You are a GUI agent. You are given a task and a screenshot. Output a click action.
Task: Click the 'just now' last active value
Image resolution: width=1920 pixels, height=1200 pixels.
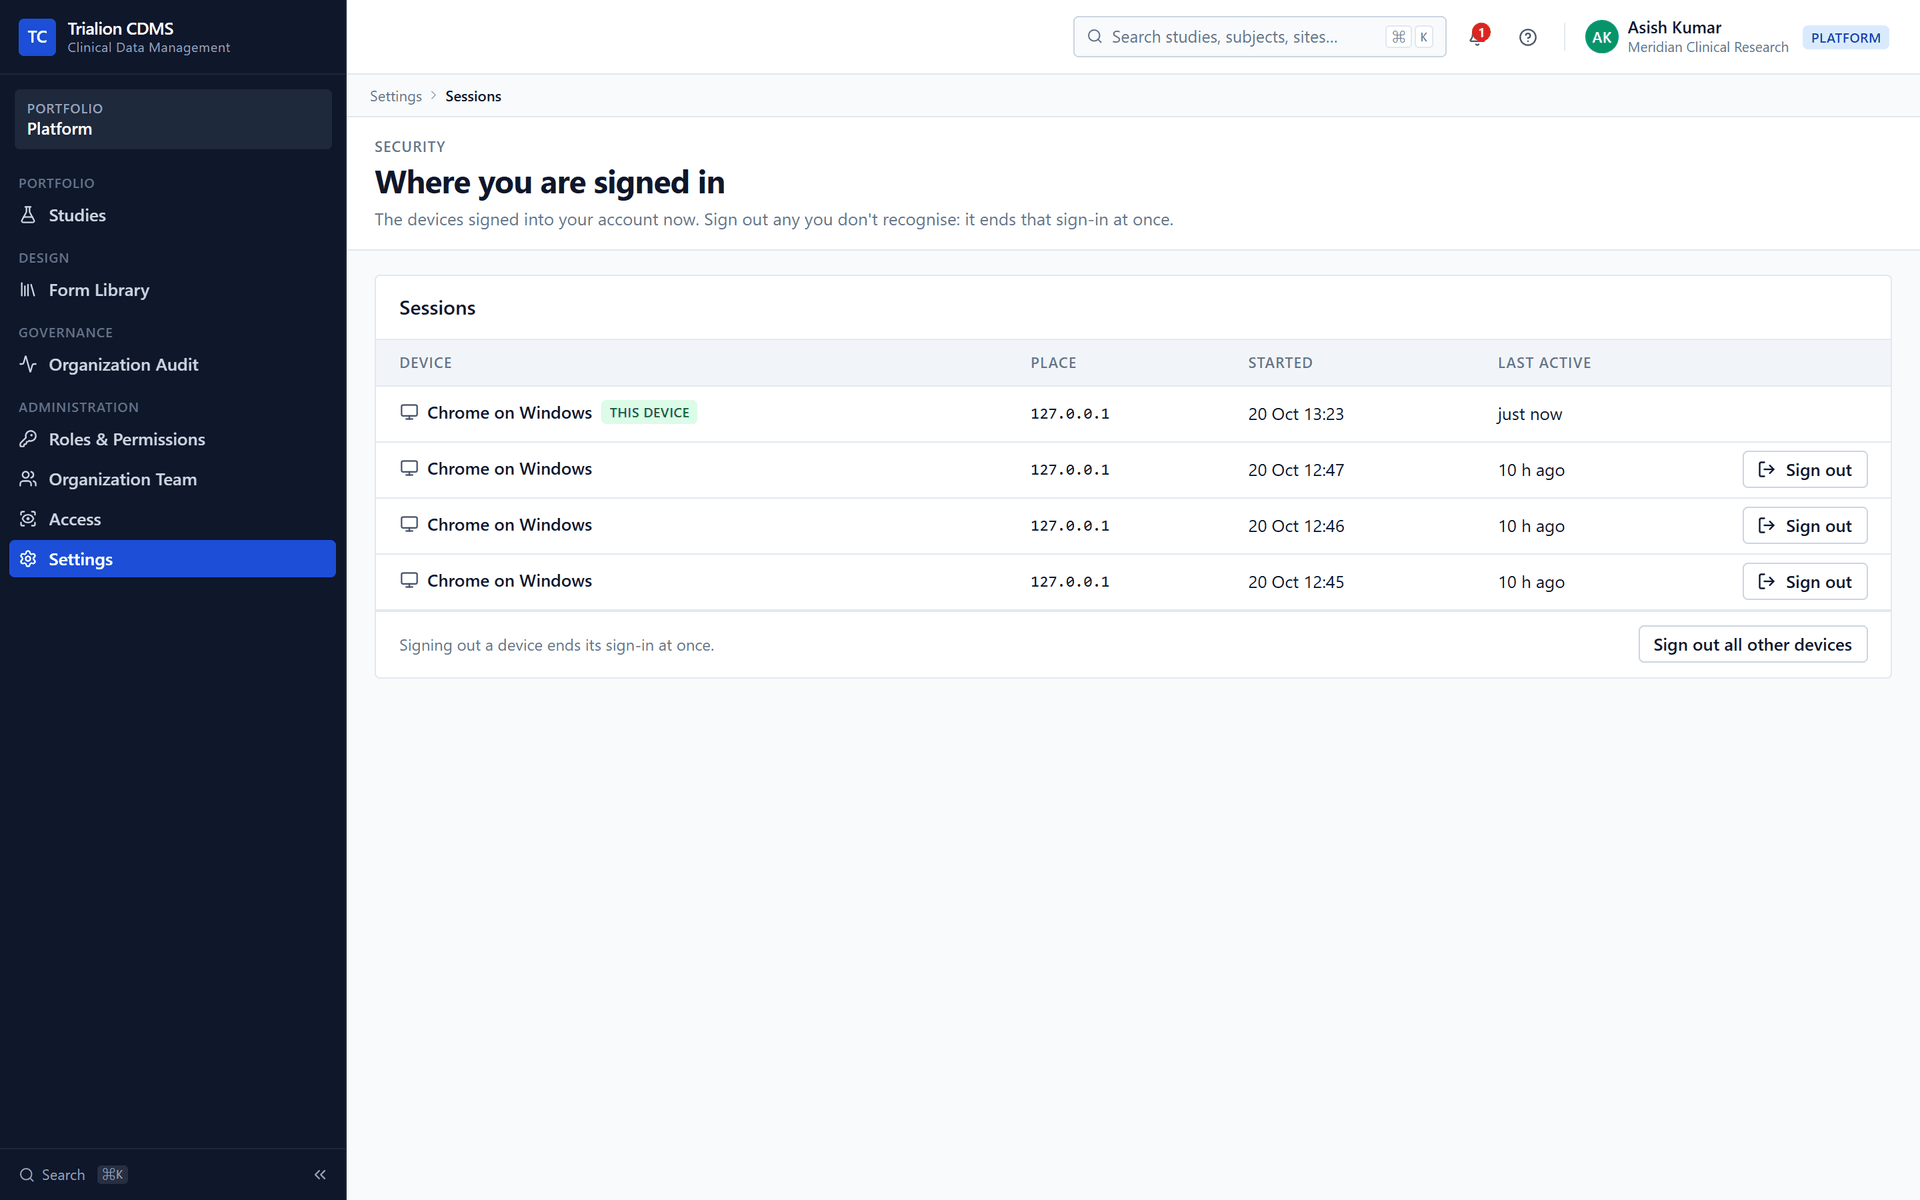(x=1529, y=414)
